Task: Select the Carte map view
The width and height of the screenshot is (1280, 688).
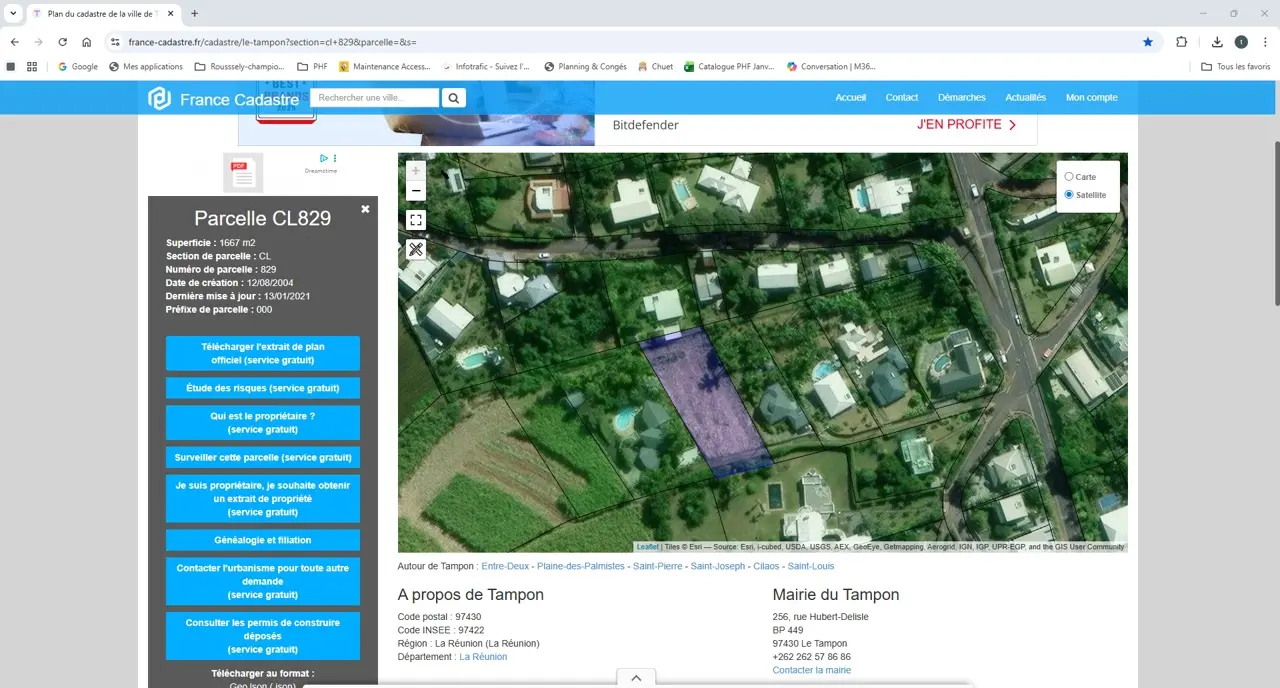Action: coord(1069,177)
